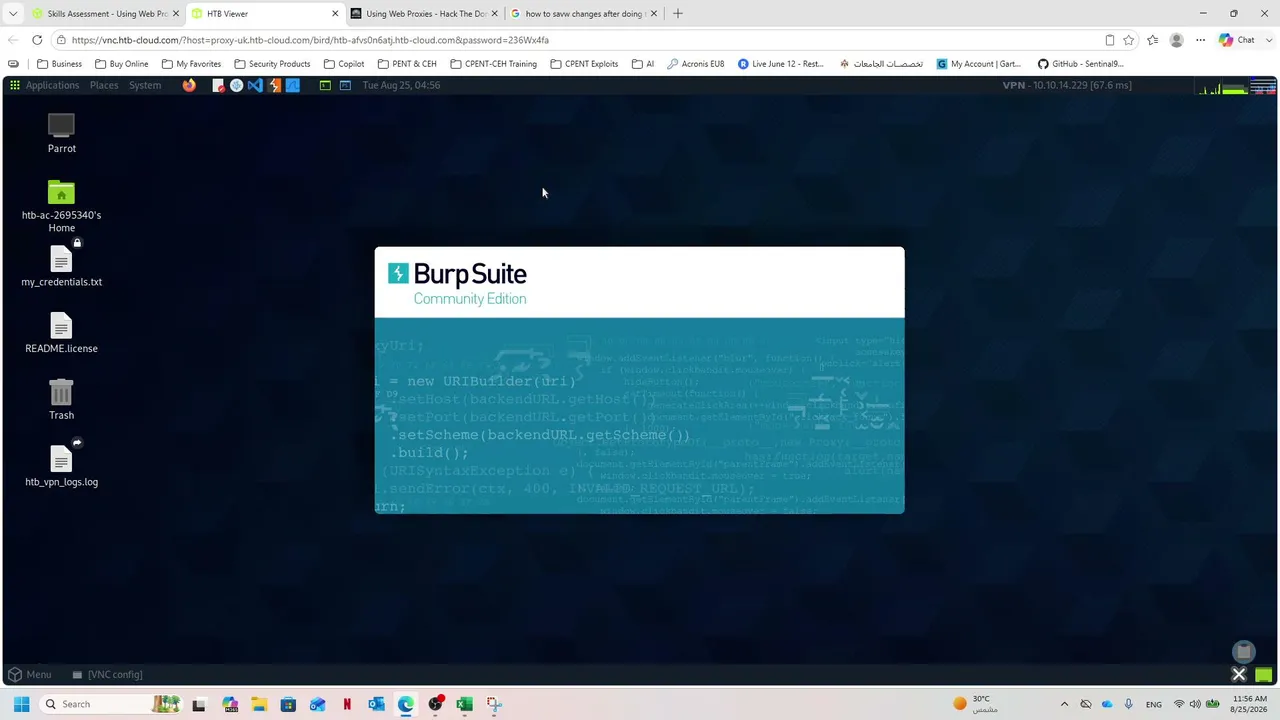Switch to Using Web Proxies tab
This screenshot has width=1280, height=720.
click(425, 14)
